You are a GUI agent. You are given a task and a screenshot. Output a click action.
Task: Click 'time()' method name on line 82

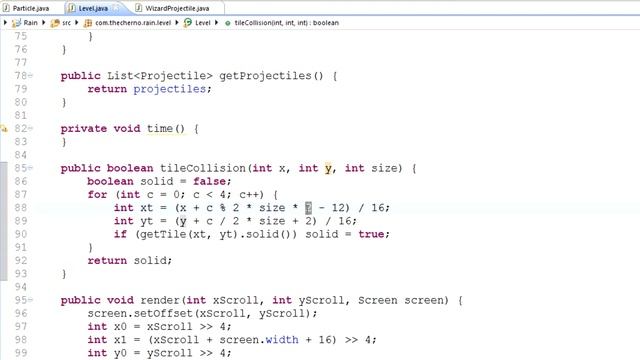pos(166,129)
